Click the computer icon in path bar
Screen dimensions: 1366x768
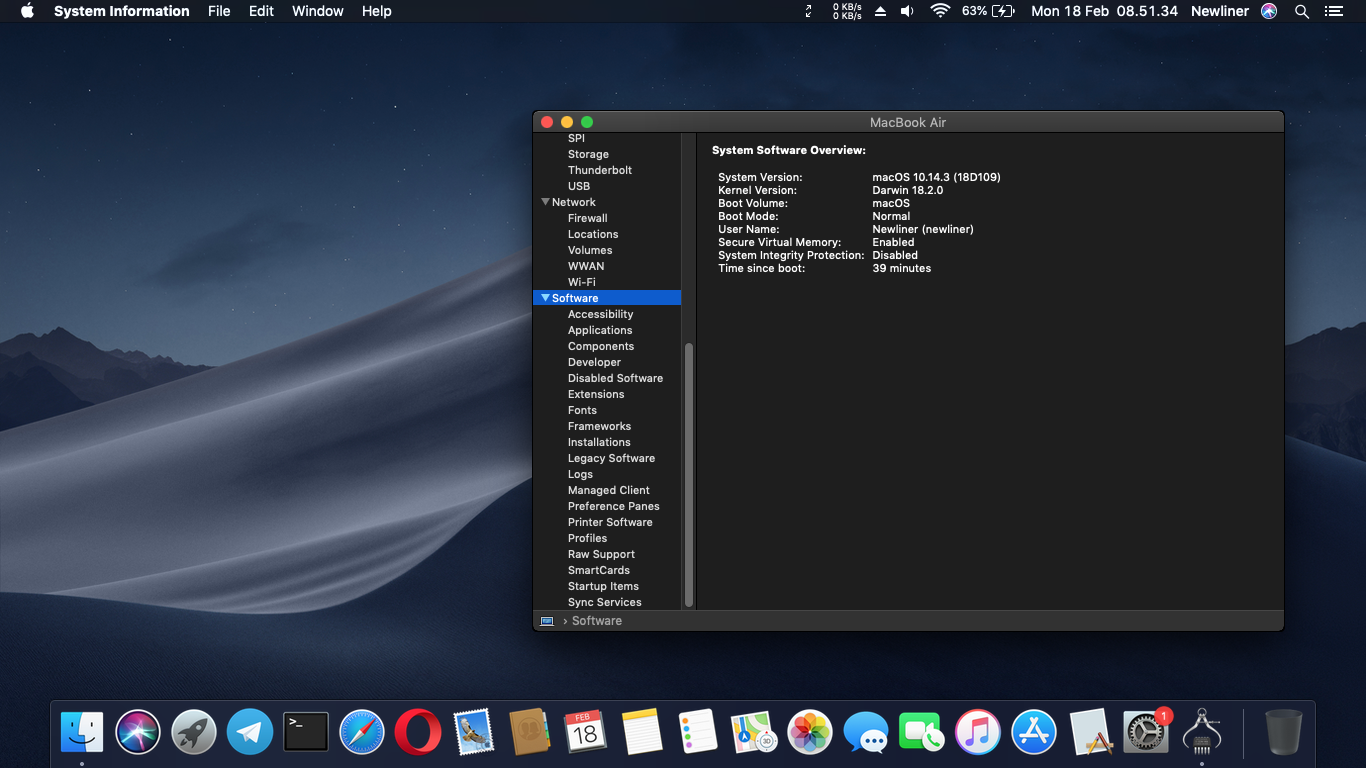[547, 621]
